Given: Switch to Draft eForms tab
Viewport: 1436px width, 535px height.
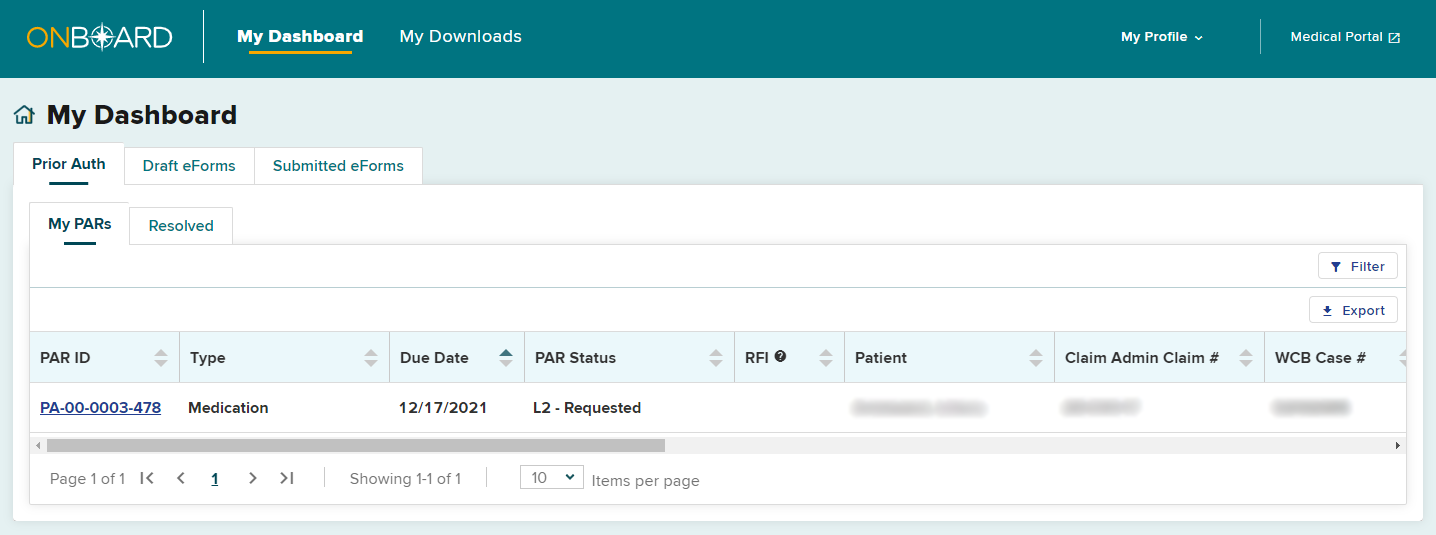Looking at the screenshot, I should click(x=189, y=166).
